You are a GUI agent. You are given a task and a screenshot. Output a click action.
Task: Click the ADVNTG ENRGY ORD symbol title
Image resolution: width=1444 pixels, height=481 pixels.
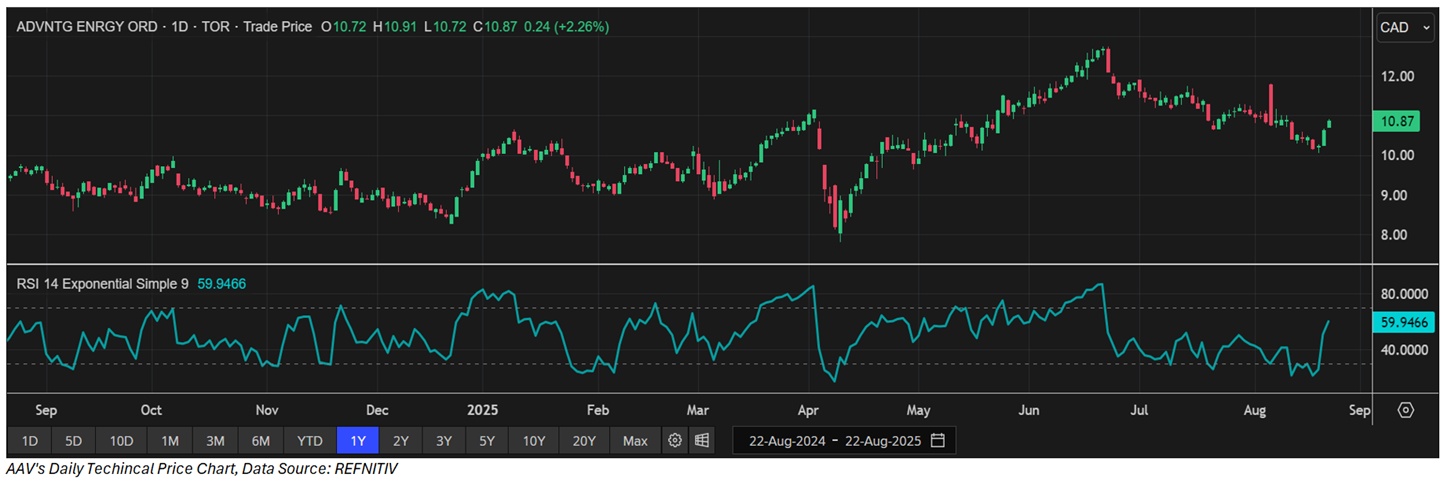pos(87,27)
